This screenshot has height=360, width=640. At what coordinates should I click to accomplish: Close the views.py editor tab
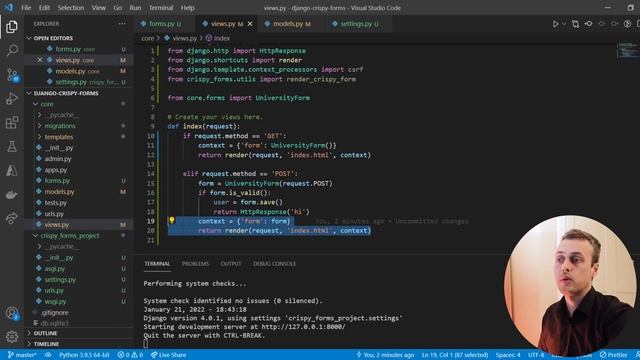(250, 24)
